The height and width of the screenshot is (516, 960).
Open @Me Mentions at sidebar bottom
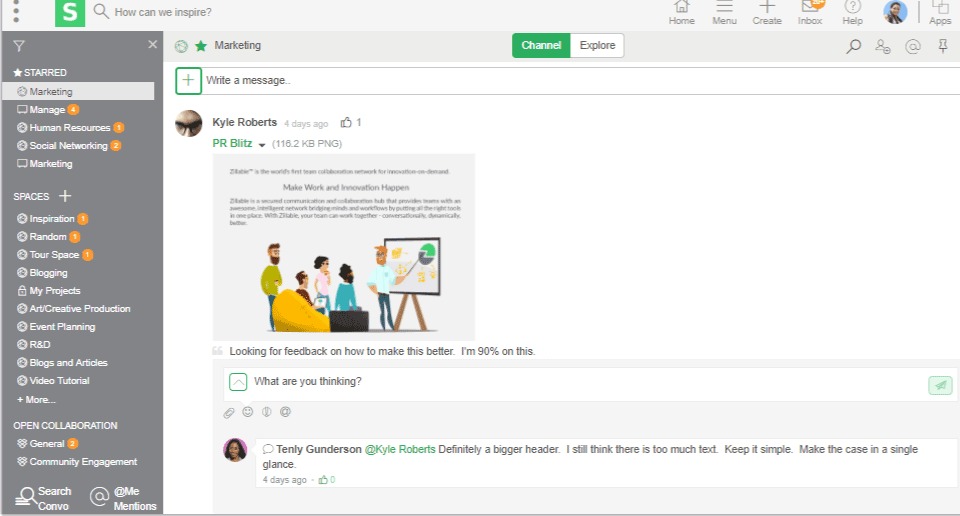(x=123, y=498)
